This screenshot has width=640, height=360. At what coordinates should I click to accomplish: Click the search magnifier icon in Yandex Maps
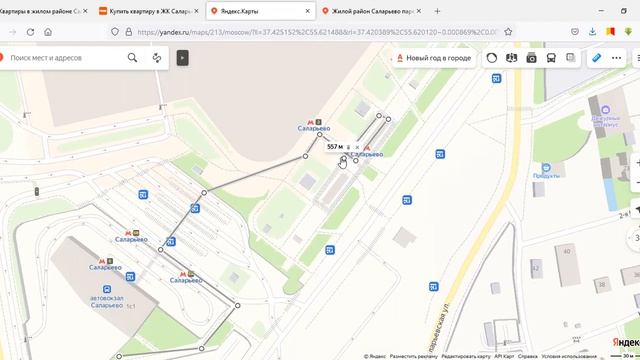pos(132,58)
